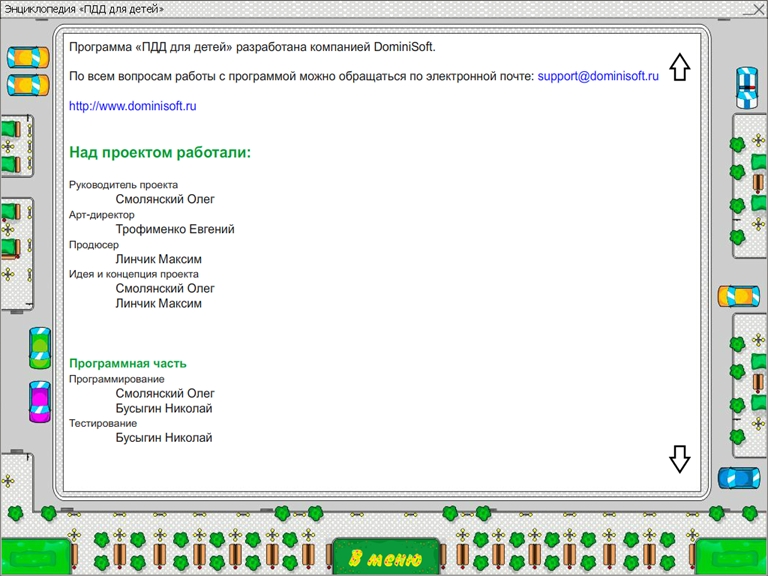768x576 pixels.
Task: Return to menu via «В меню» button
Action: tap(386, 556)
